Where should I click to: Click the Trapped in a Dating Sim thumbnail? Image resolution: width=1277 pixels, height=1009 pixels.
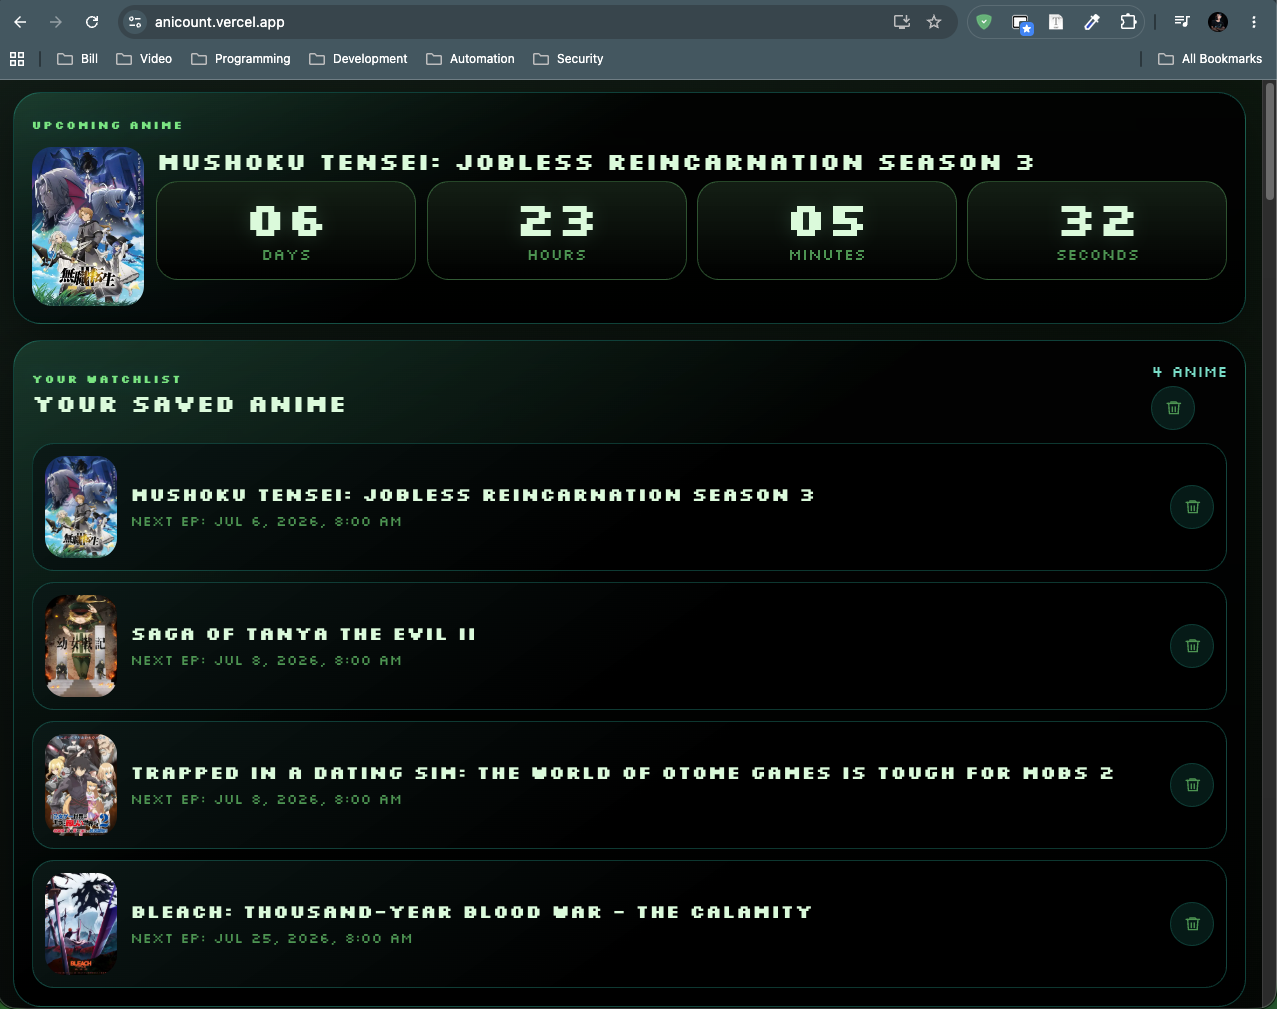tap(81, 785)
